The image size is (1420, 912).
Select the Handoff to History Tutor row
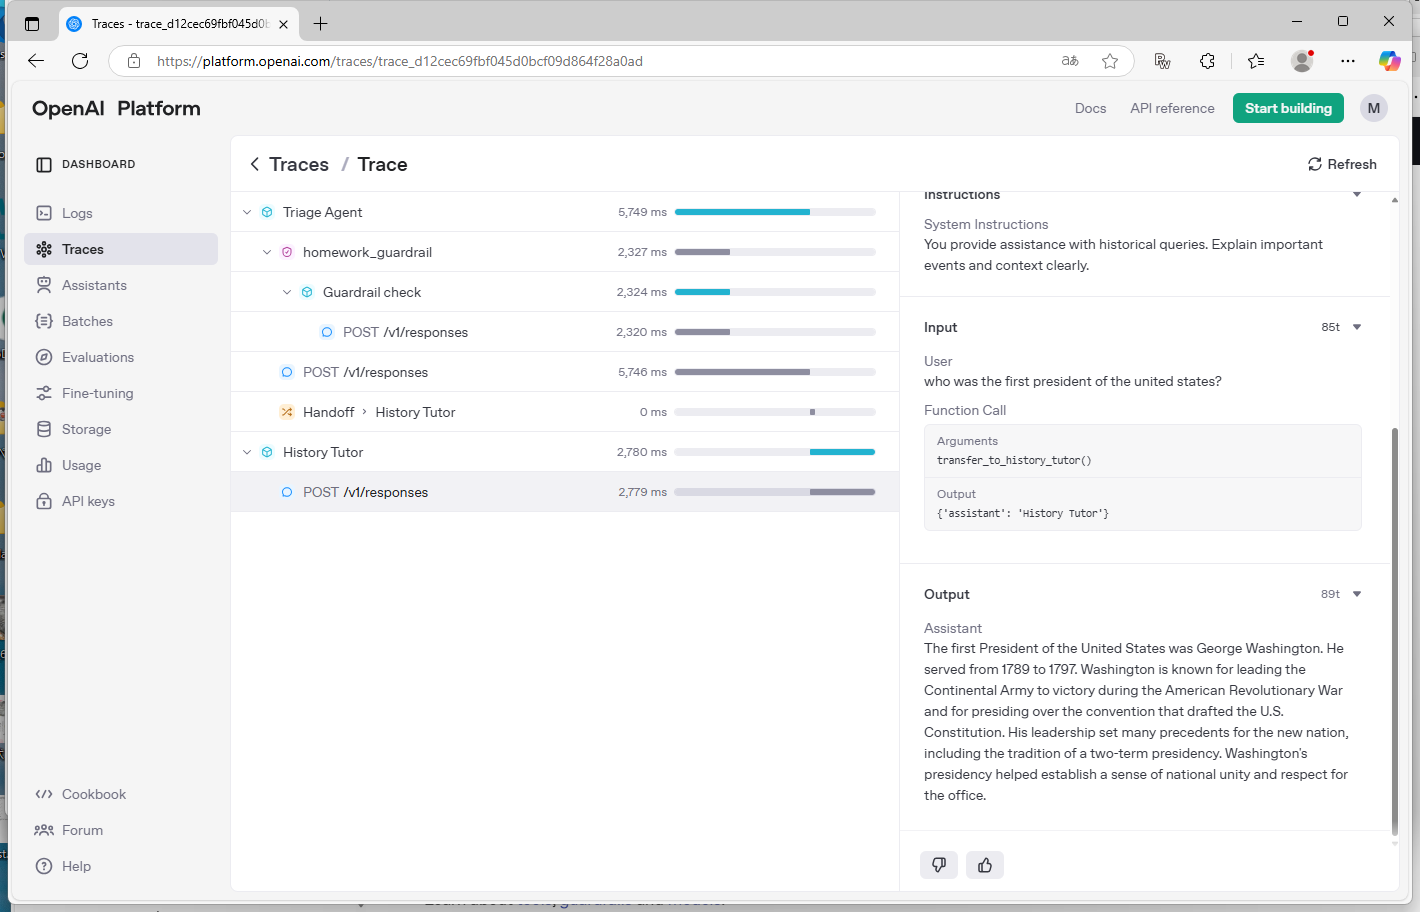tap(565, 412)
